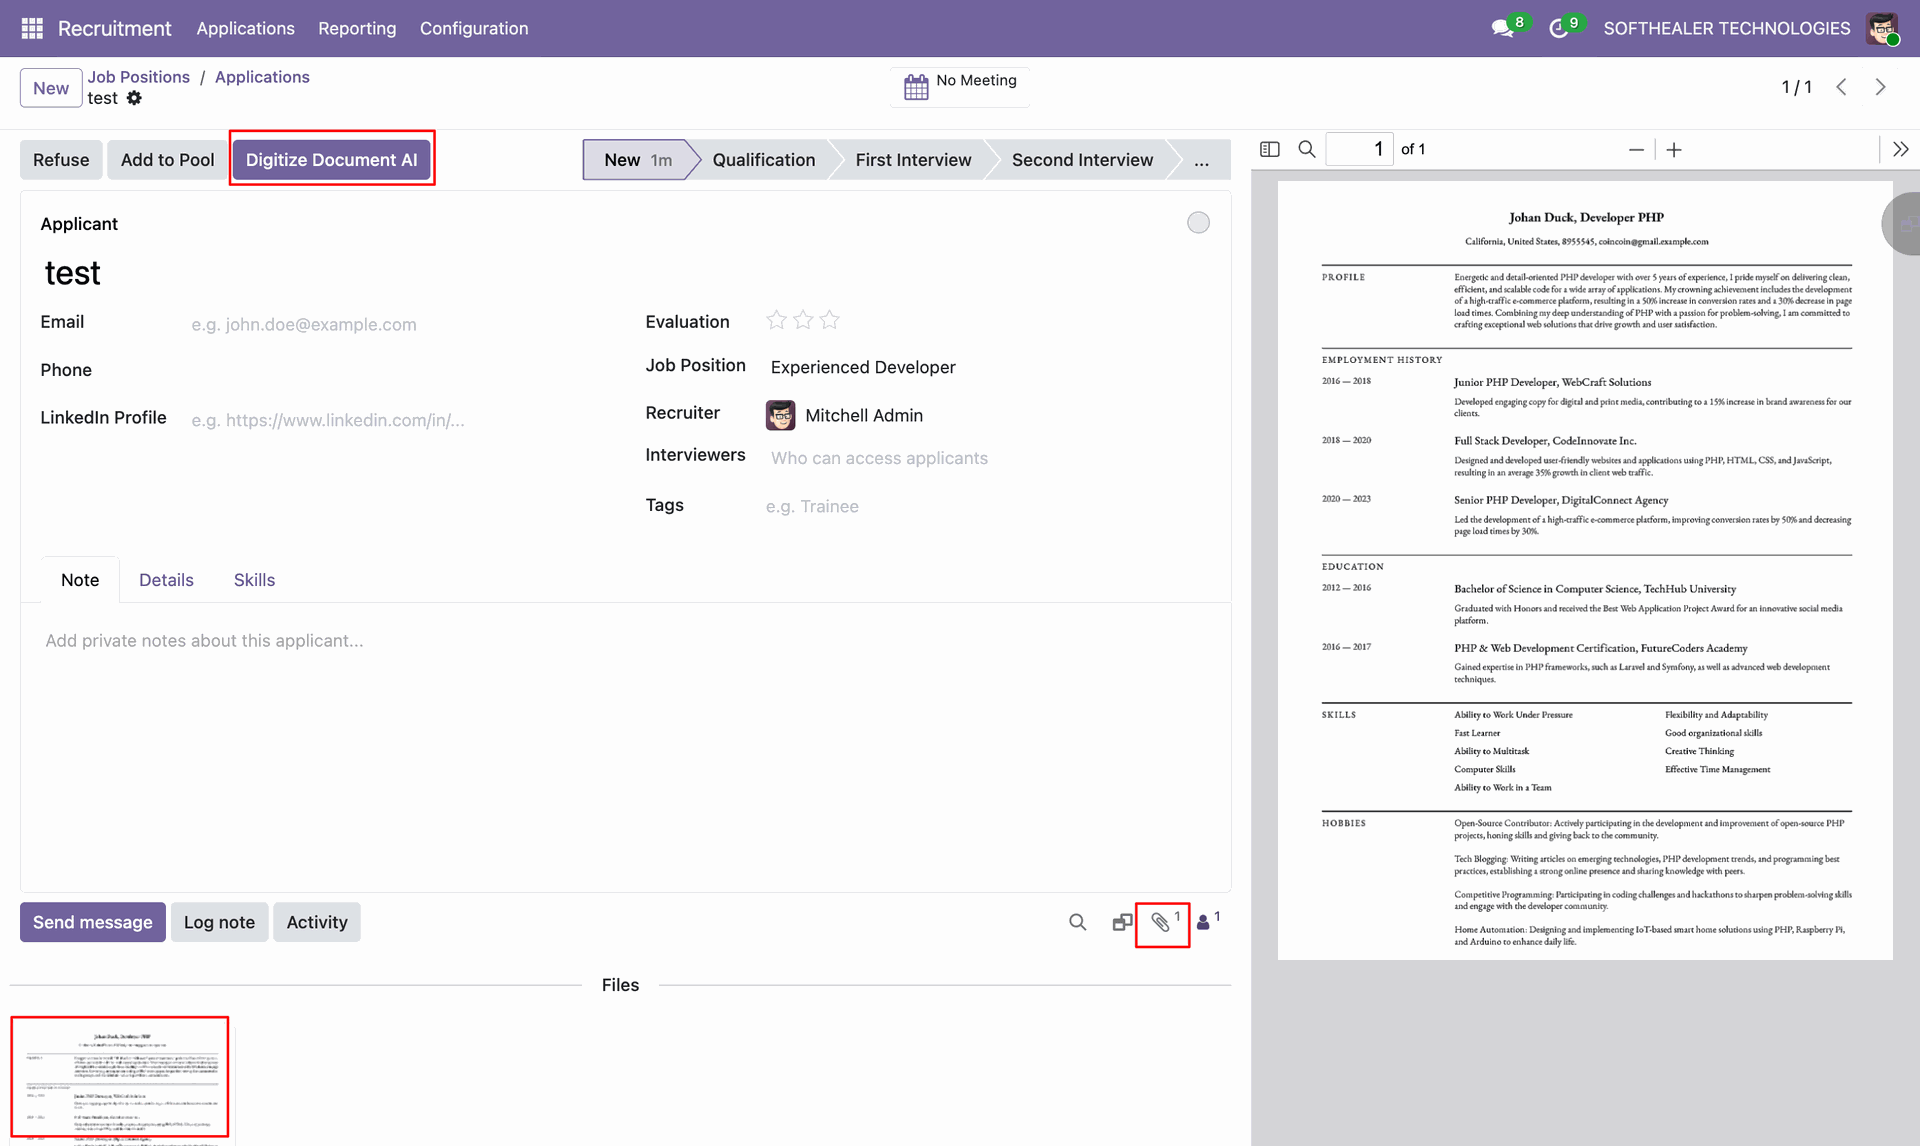Open the resume file thumbnail
1920x1146 pixels.
pyautogui.click(x=120, y=1077)
